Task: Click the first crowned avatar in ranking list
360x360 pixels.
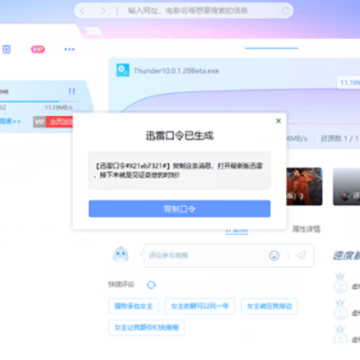Action: [340, 283]
